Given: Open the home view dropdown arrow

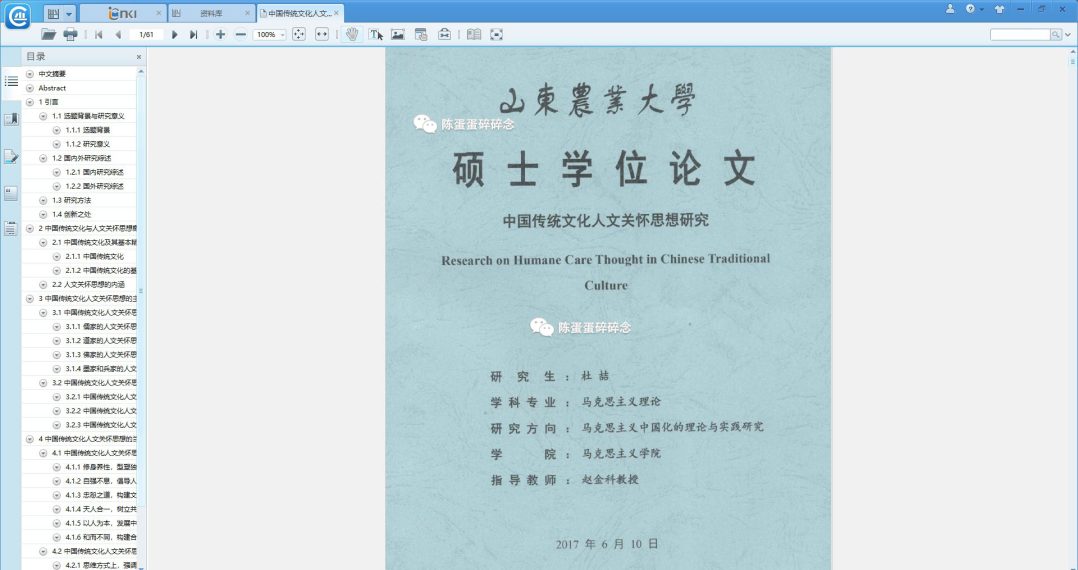Looking at the screenshot, I should [69, 14].
